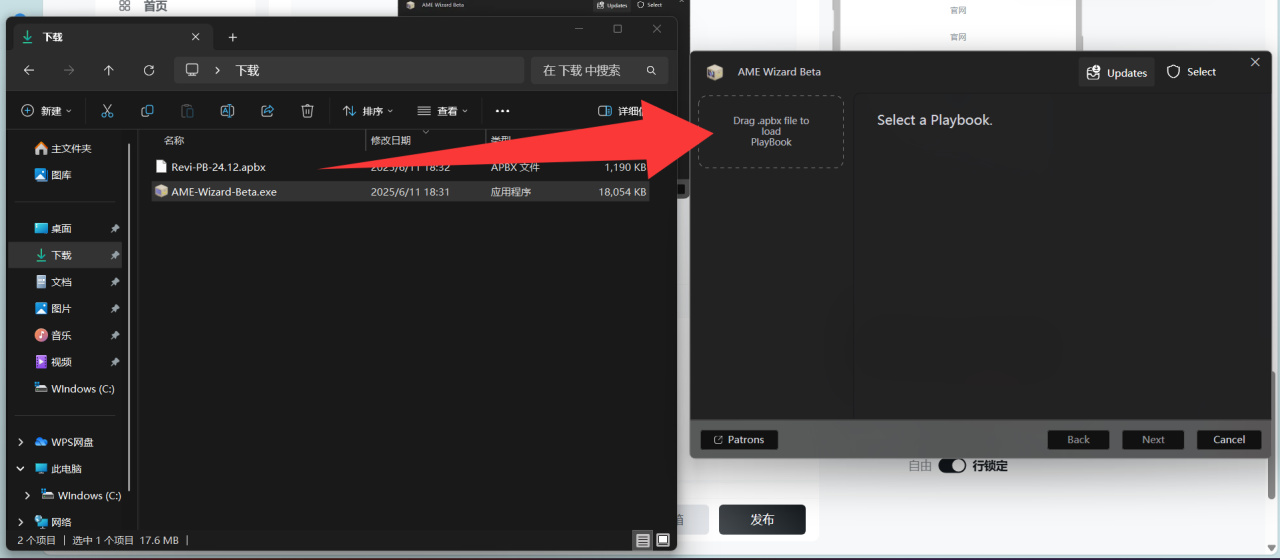
Task: Click the Select button in AME Wizard
Action: coord(1191,72)
